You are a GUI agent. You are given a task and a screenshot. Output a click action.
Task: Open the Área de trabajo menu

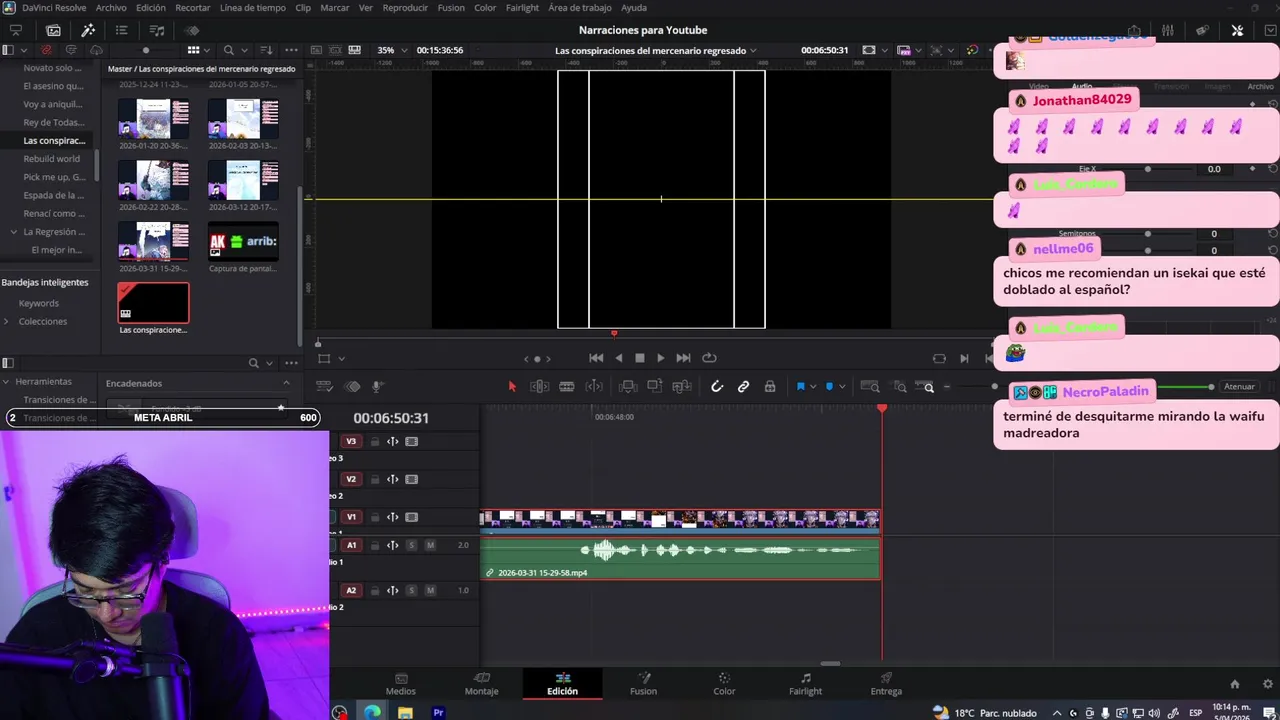(580, 8)
